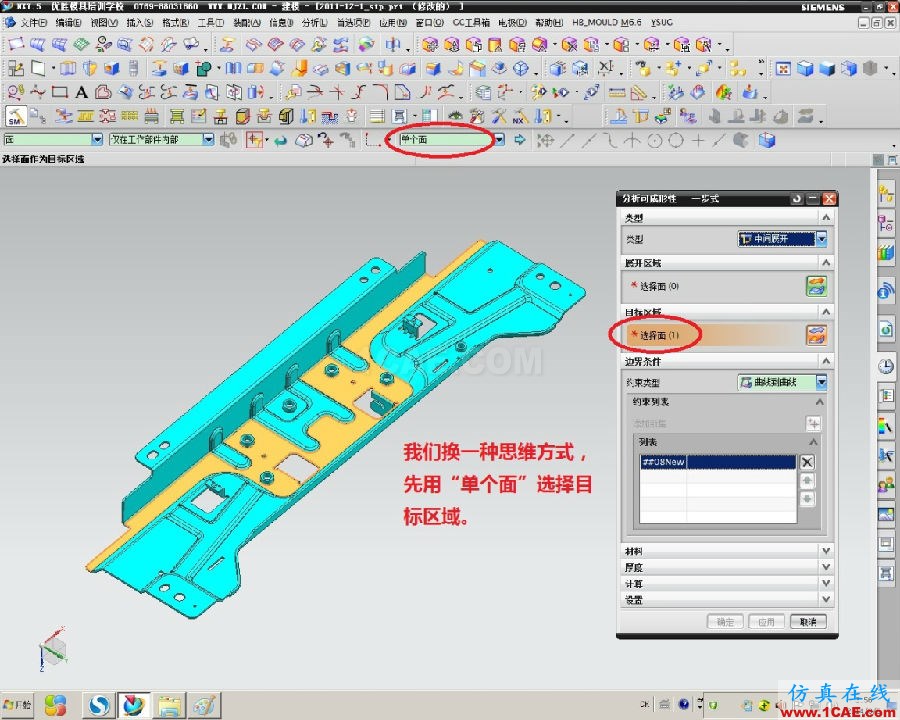Viewport: 900px width, 720px height.
Task: Open the books library icon in resource bar
Action: [x=886, y=253]
